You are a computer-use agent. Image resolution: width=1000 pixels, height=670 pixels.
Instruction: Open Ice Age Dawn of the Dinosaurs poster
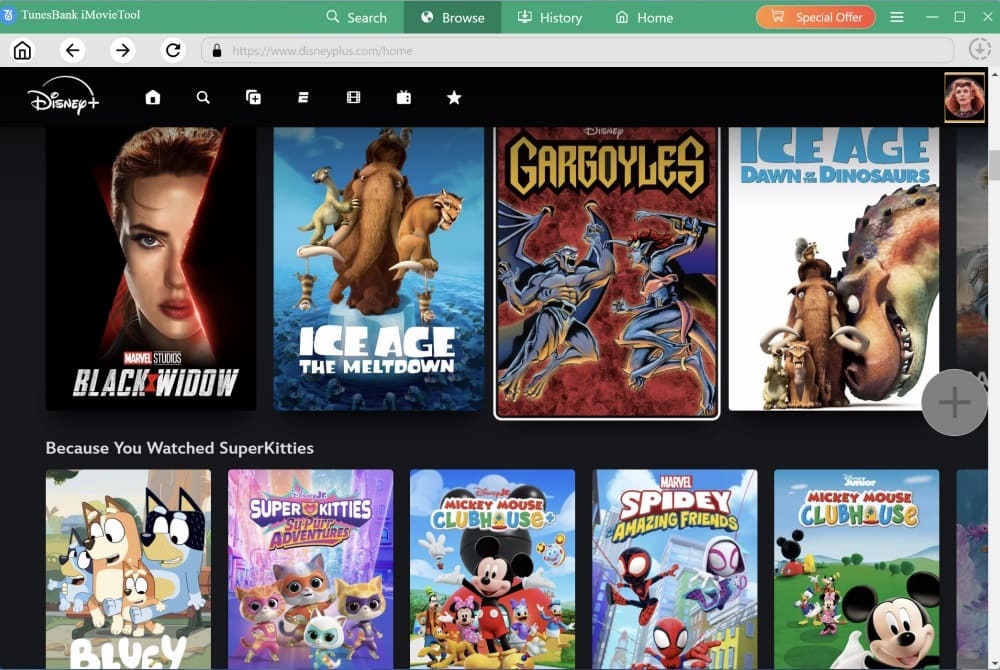point(834,268)
